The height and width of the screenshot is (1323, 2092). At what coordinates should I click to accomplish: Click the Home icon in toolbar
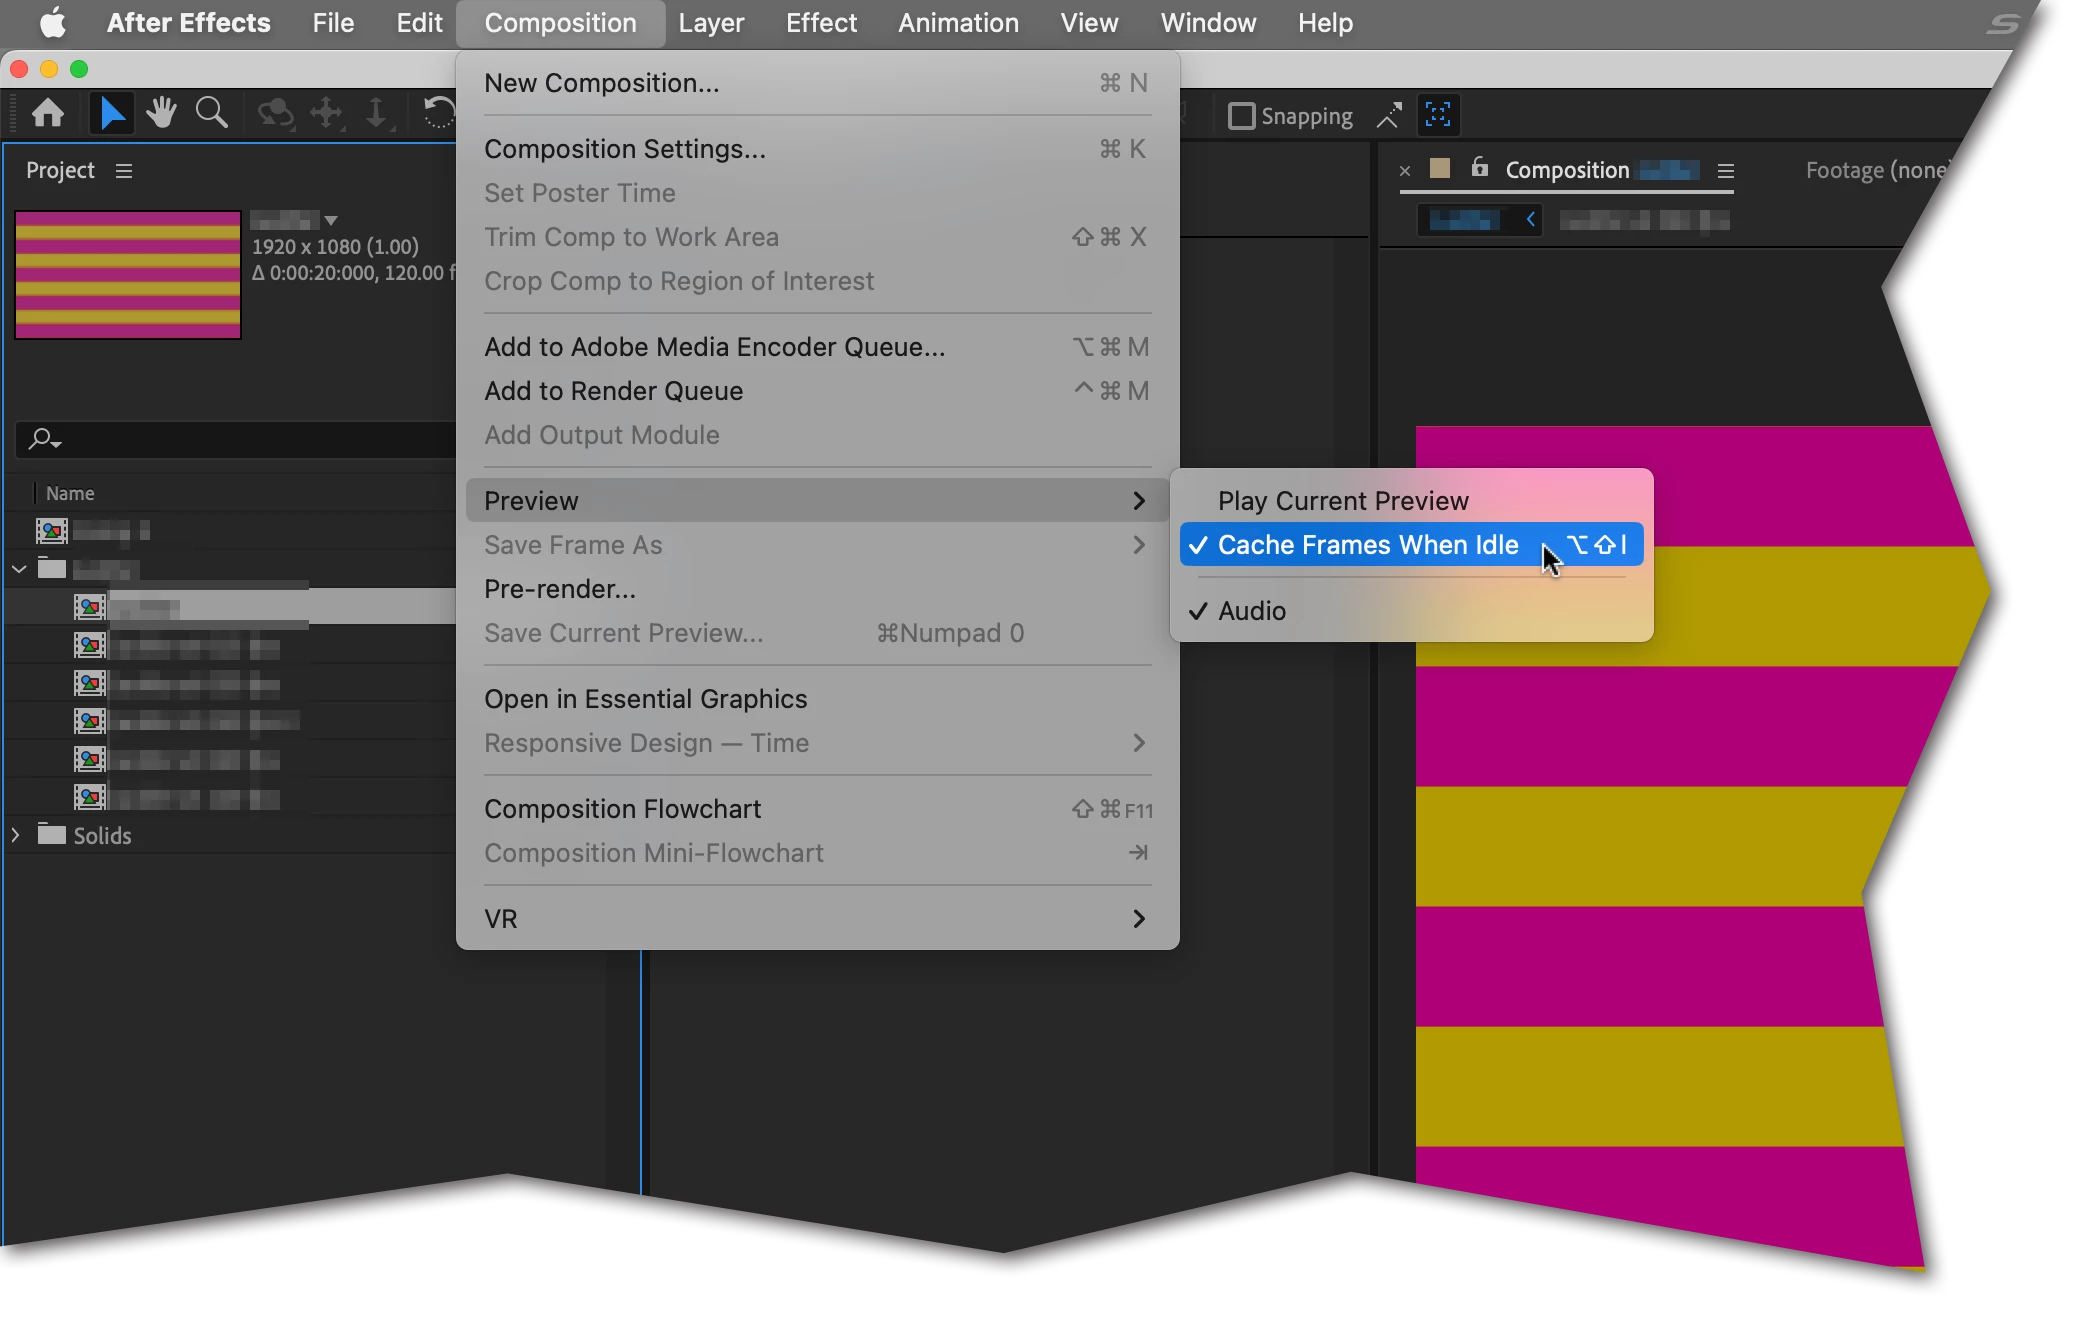click(48, 114)
